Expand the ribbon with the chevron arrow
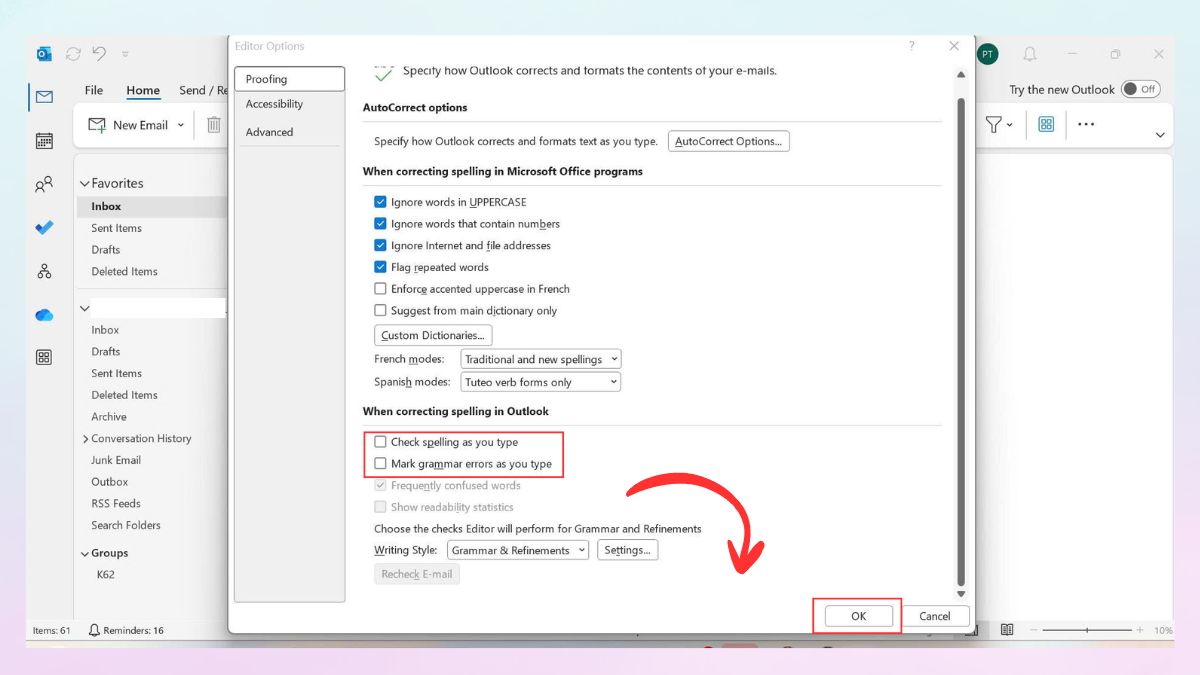This screenshot has width=1200, height=675. [1160, 135]
